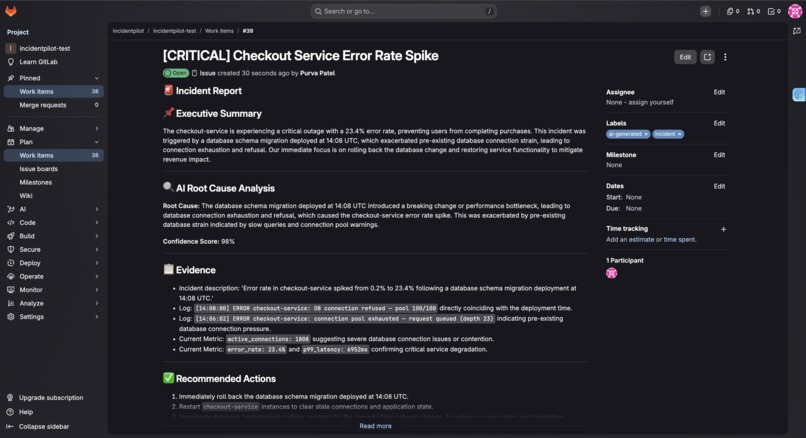The image size is (806, 438).
Task: Open the user avatar menu
Action: [795, 11]
